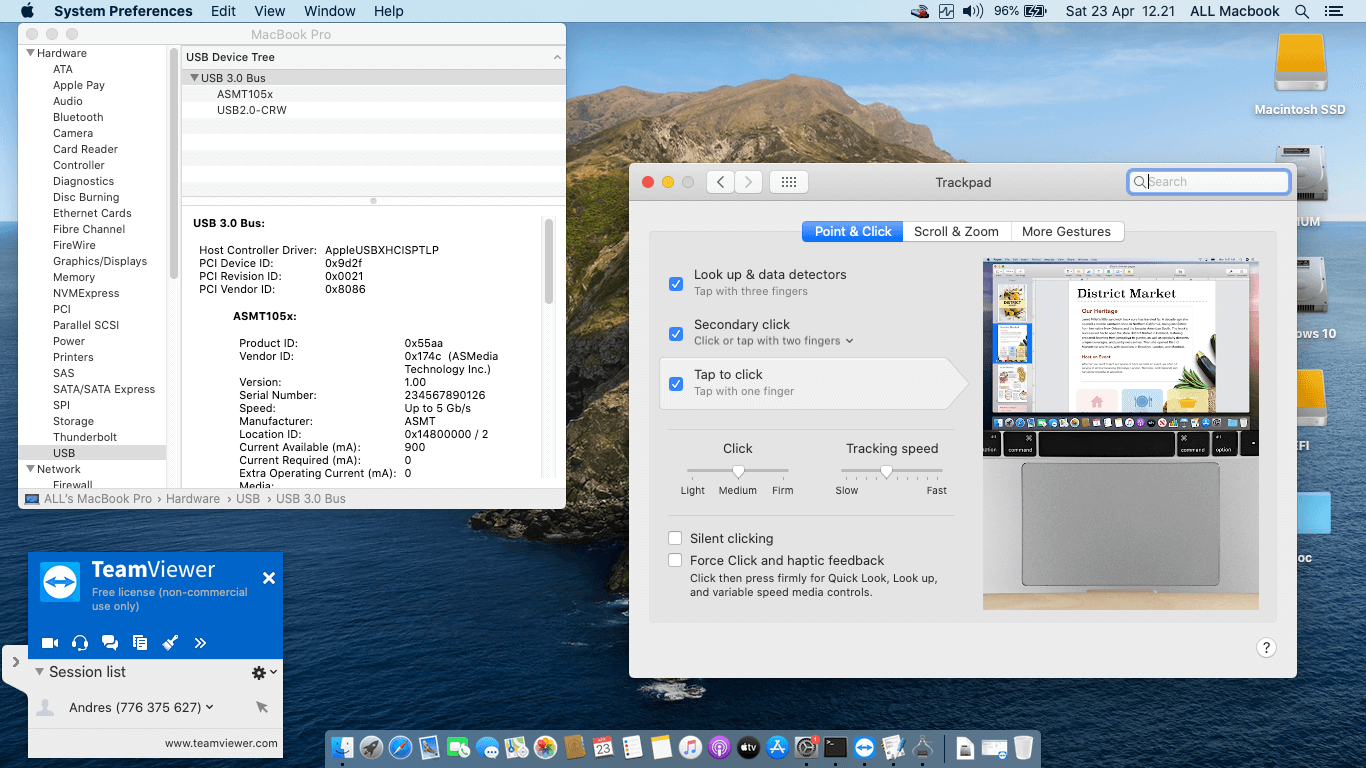Disable Tap to click checkbox
This screenshot has height=768, width=1366.
[x=676, y=383]
